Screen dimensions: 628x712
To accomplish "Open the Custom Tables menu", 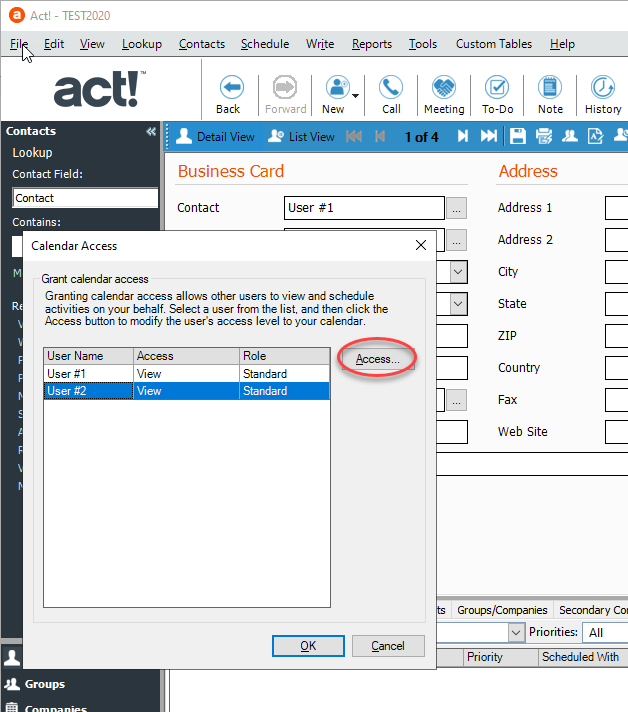I will pos(494,44).
